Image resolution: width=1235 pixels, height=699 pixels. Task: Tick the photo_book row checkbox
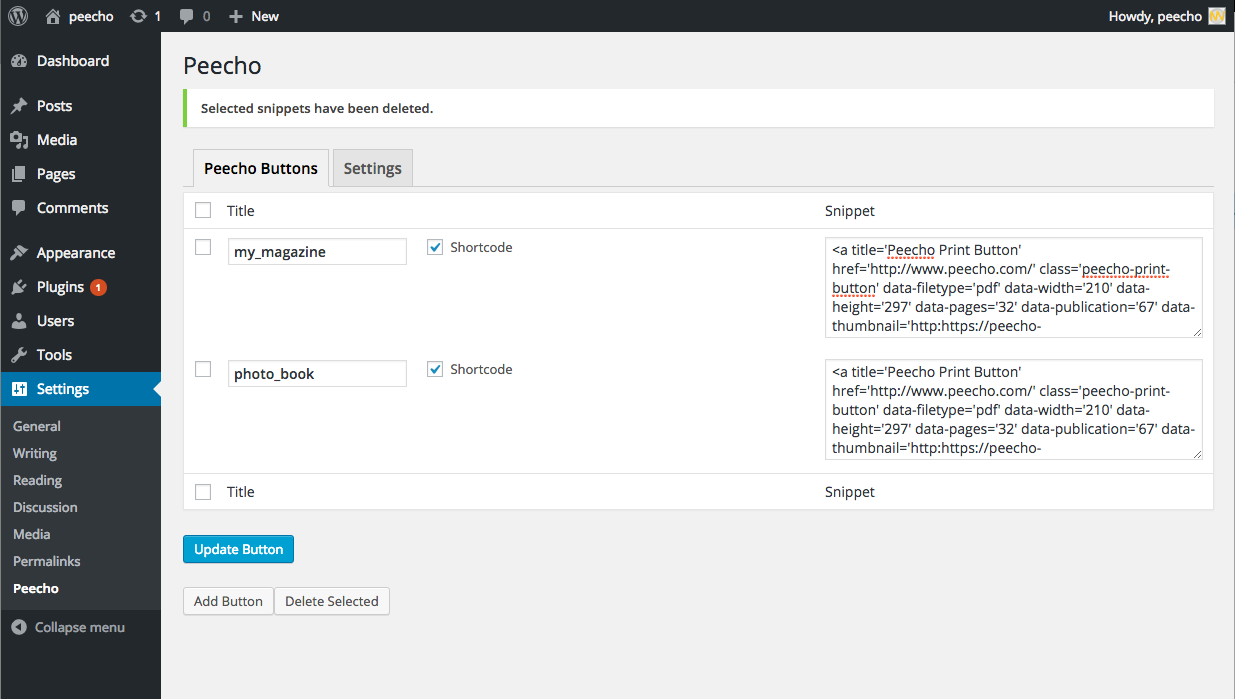[203, 369]
